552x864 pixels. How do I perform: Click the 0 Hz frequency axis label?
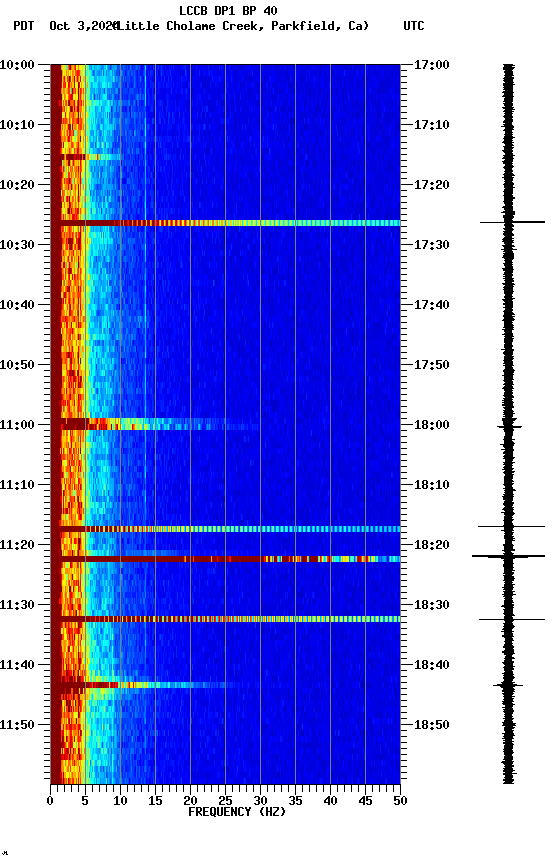(x=50, y=801)
